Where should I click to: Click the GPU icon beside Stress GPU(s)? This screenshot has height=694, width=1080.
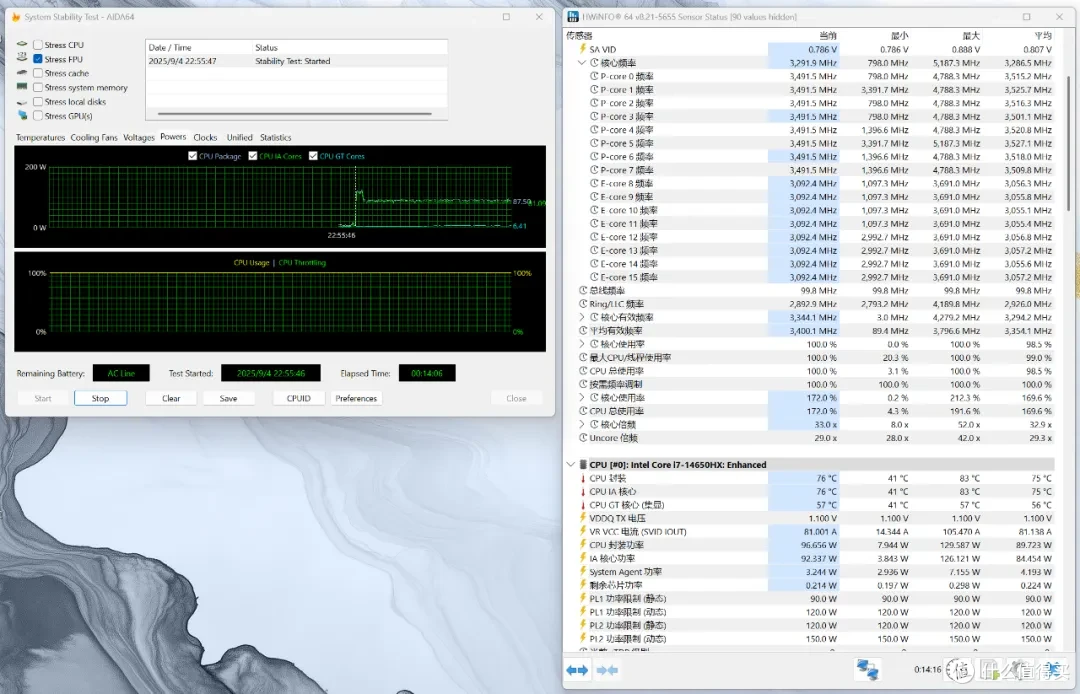coord(23,116)
